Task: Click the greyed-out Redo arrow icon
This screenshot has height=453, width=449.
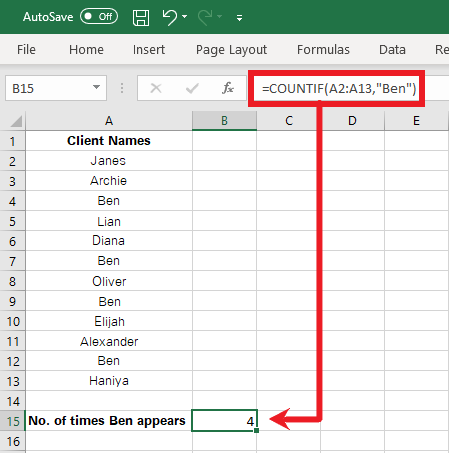Action: (205, 17)
